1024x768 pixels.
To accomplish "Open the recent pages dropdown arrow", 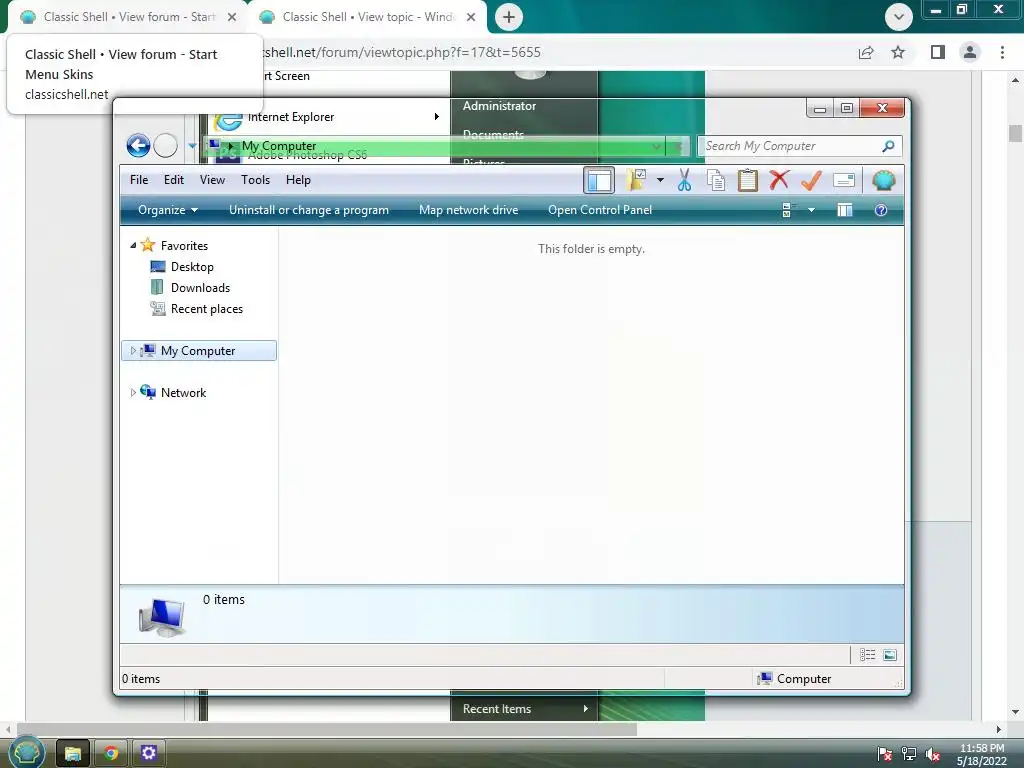I will tap(192, 146).
